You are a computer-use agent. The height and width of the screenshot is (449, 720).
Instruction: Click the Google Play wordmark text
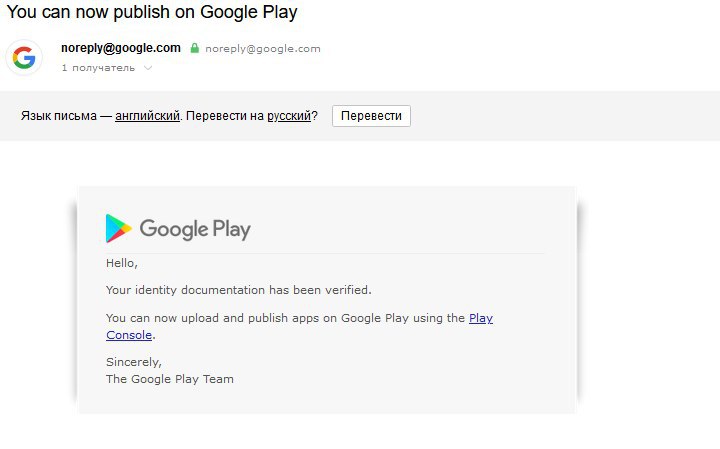pyautogui.click(x=195, y=229)
